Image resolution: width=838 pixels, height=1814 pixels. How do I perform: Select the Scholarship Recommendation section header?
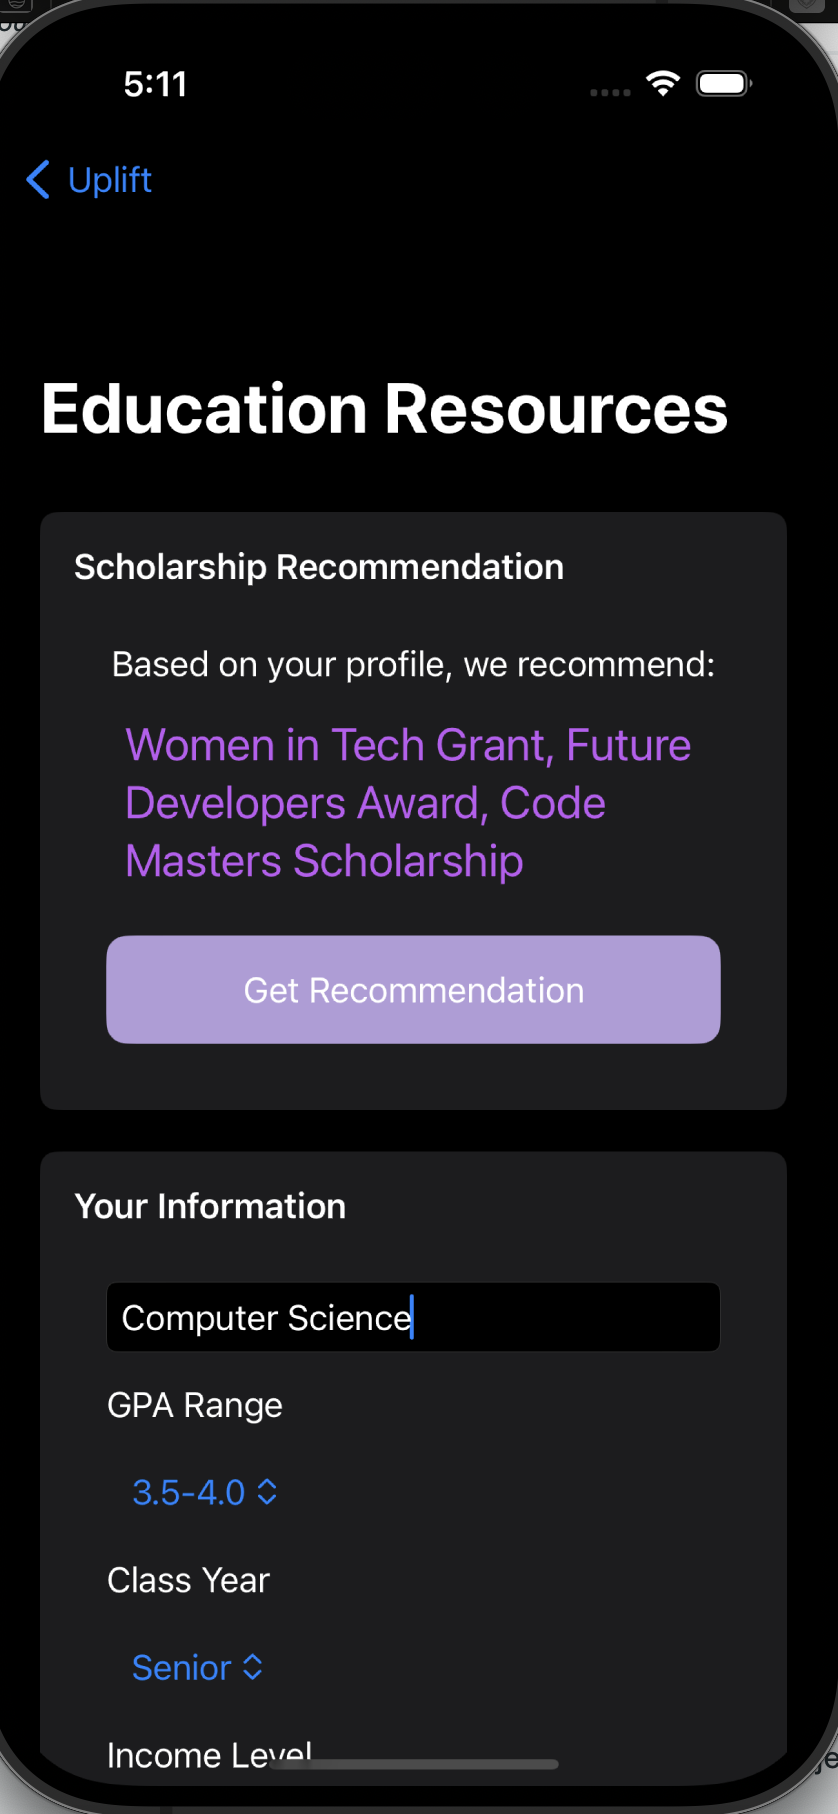319,567
